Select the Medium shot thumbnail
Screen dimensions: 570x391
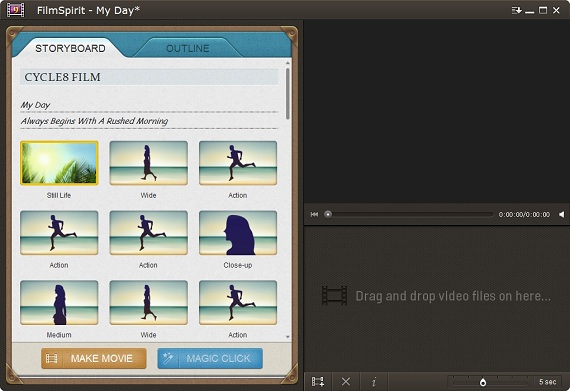click(x=59, y=303)
